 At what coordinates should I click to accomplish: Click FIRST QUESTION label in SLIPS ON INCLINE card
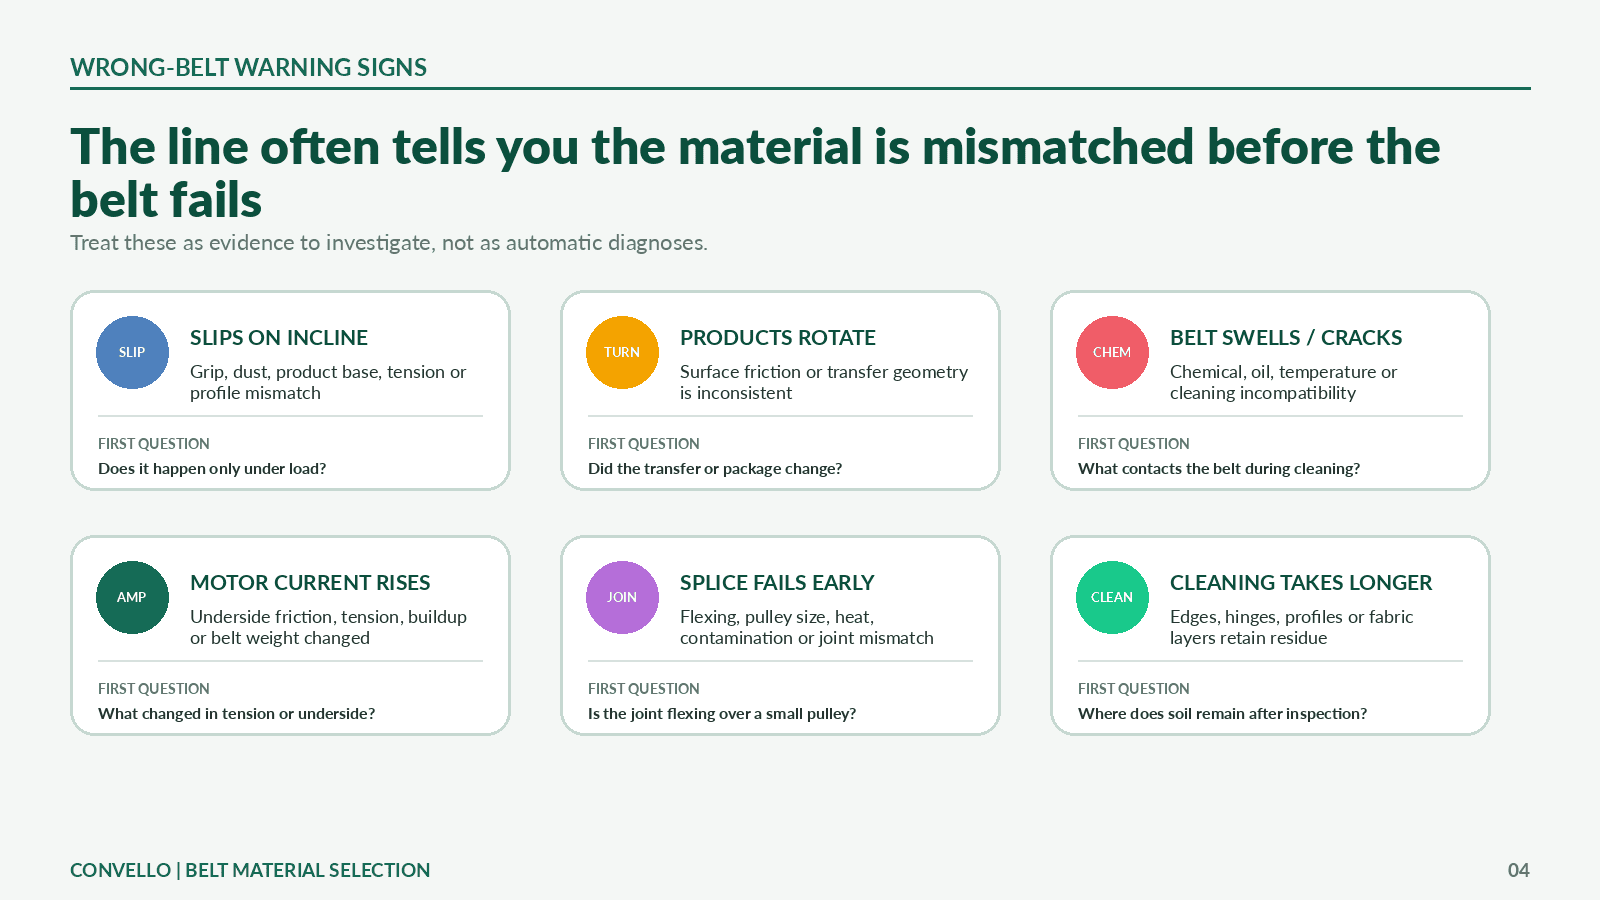[x=154, y=444]
